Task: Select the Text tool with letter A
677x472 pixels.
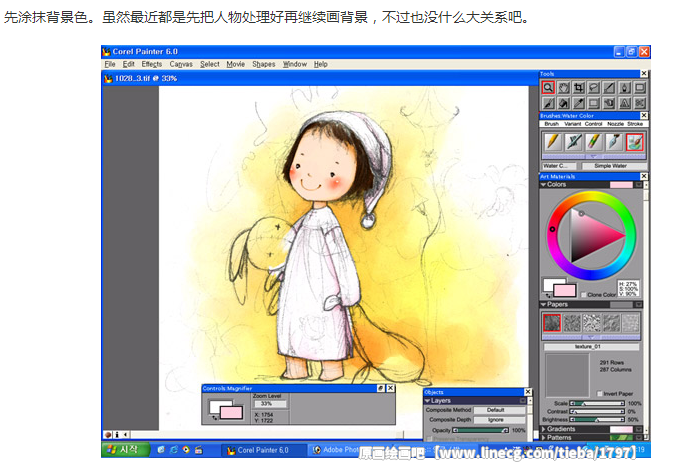Action: click(624, 103)
